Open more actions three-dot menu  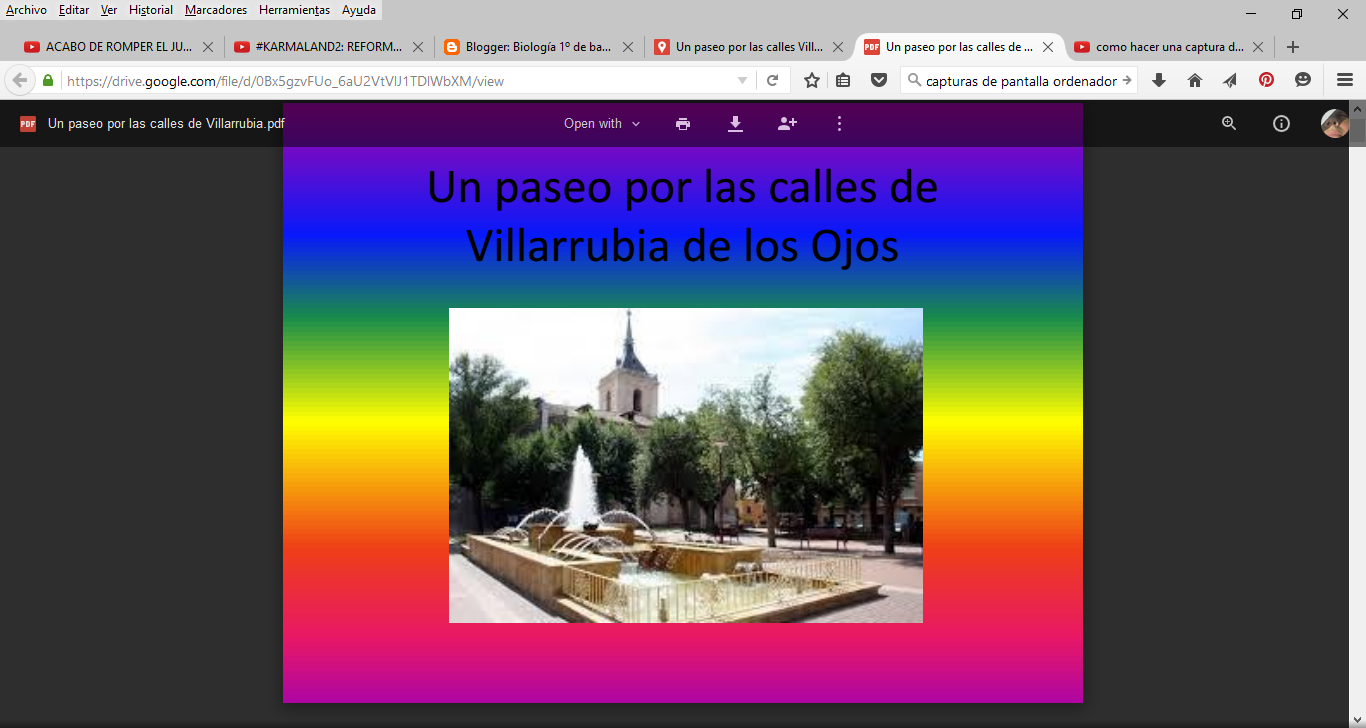pos(839,124)
